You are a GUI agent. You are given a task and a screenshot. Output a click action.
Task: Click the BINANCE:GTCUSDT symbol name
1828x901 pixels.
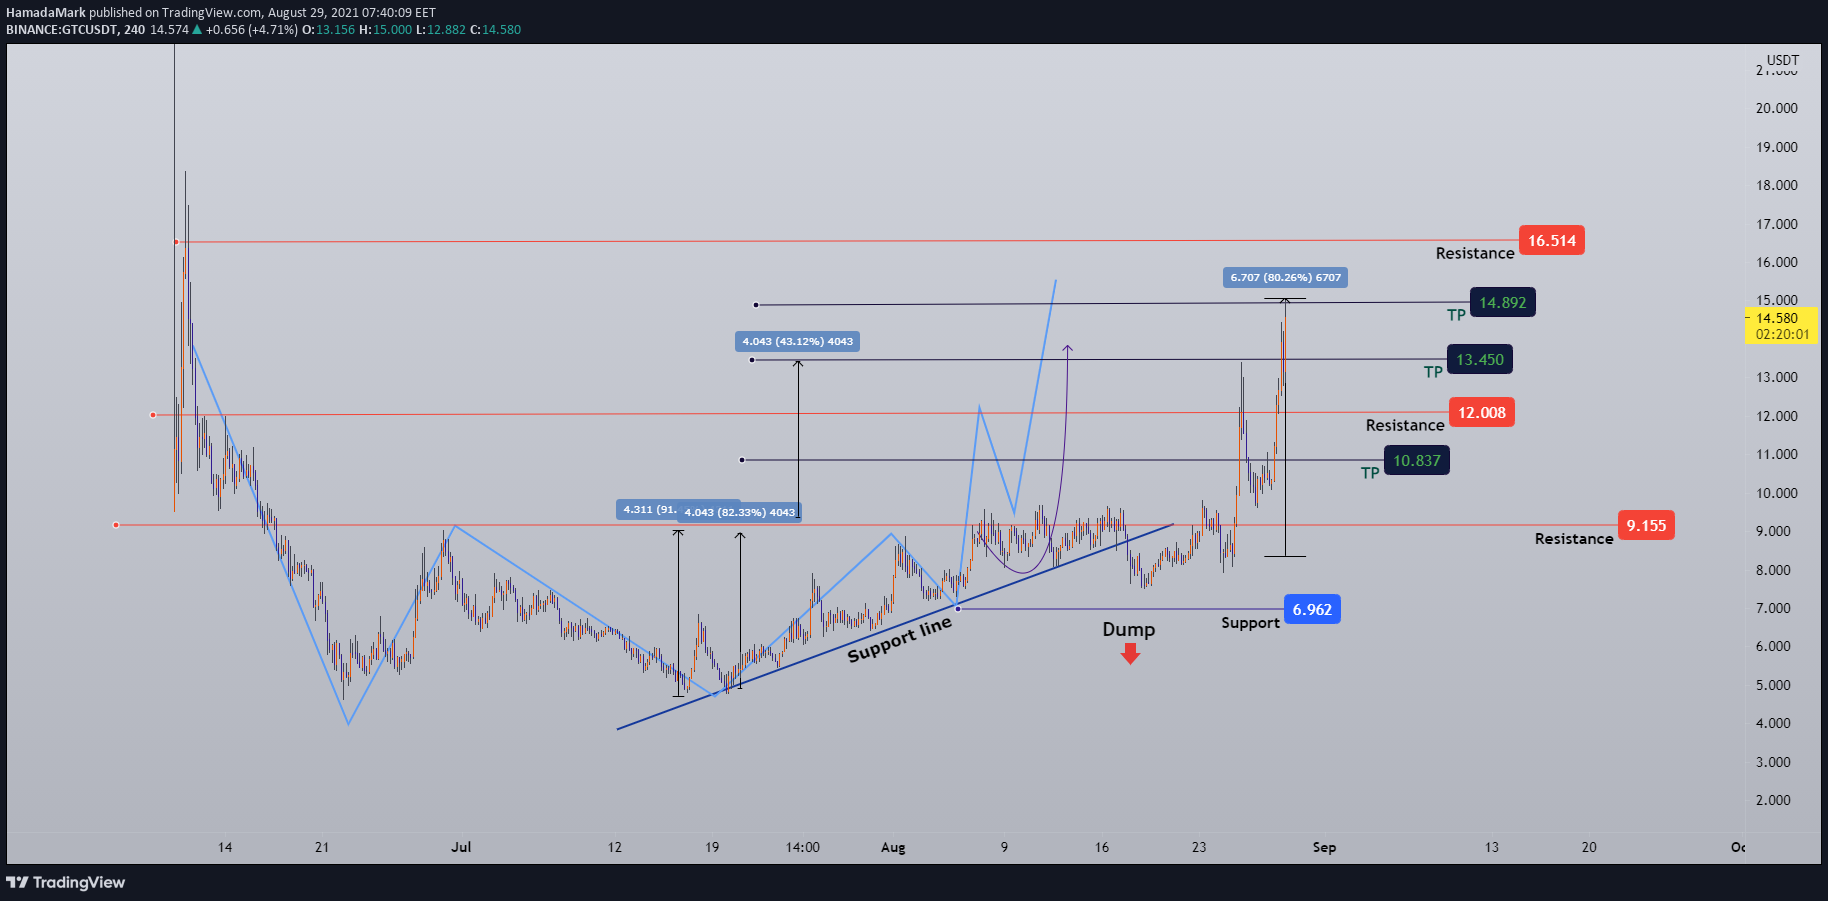pyautogui.click(x=61, y=30)
